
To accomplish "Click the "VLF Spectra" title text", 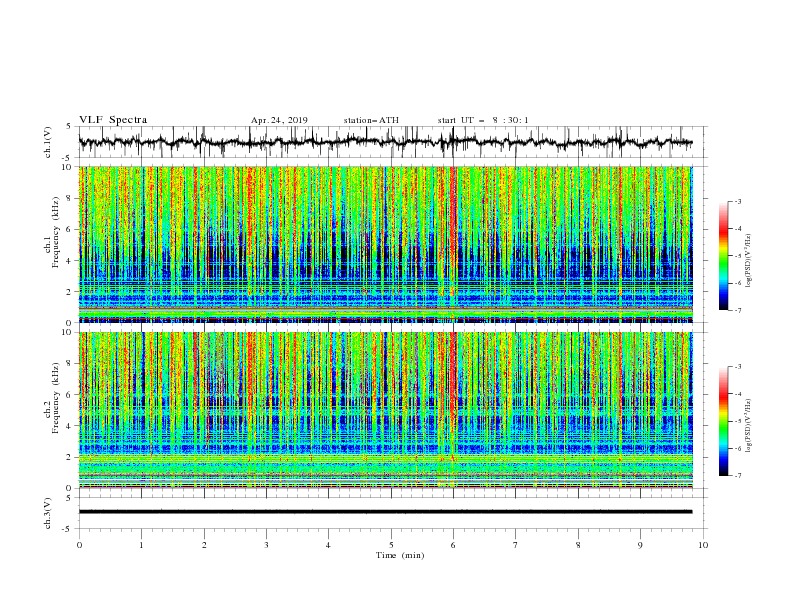I will click(x=113, y=120).
